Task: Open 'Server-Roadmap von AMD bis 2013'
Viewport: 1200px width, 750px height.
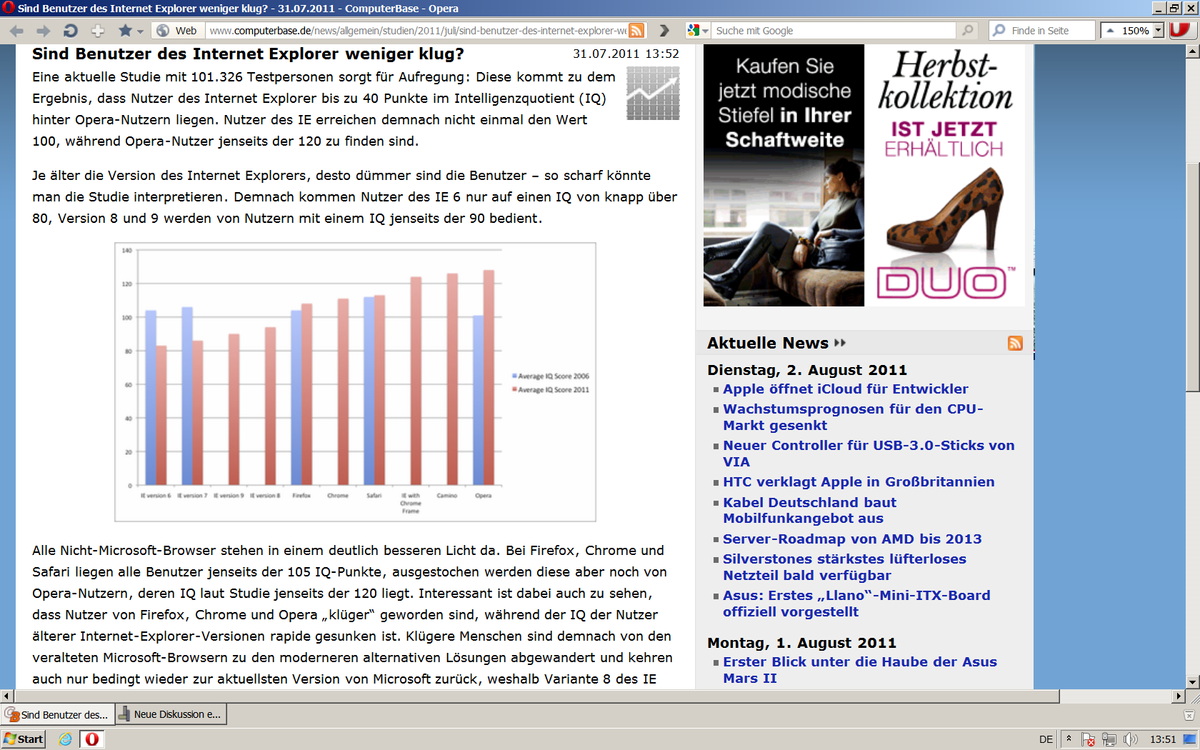Action: (853, 539)
